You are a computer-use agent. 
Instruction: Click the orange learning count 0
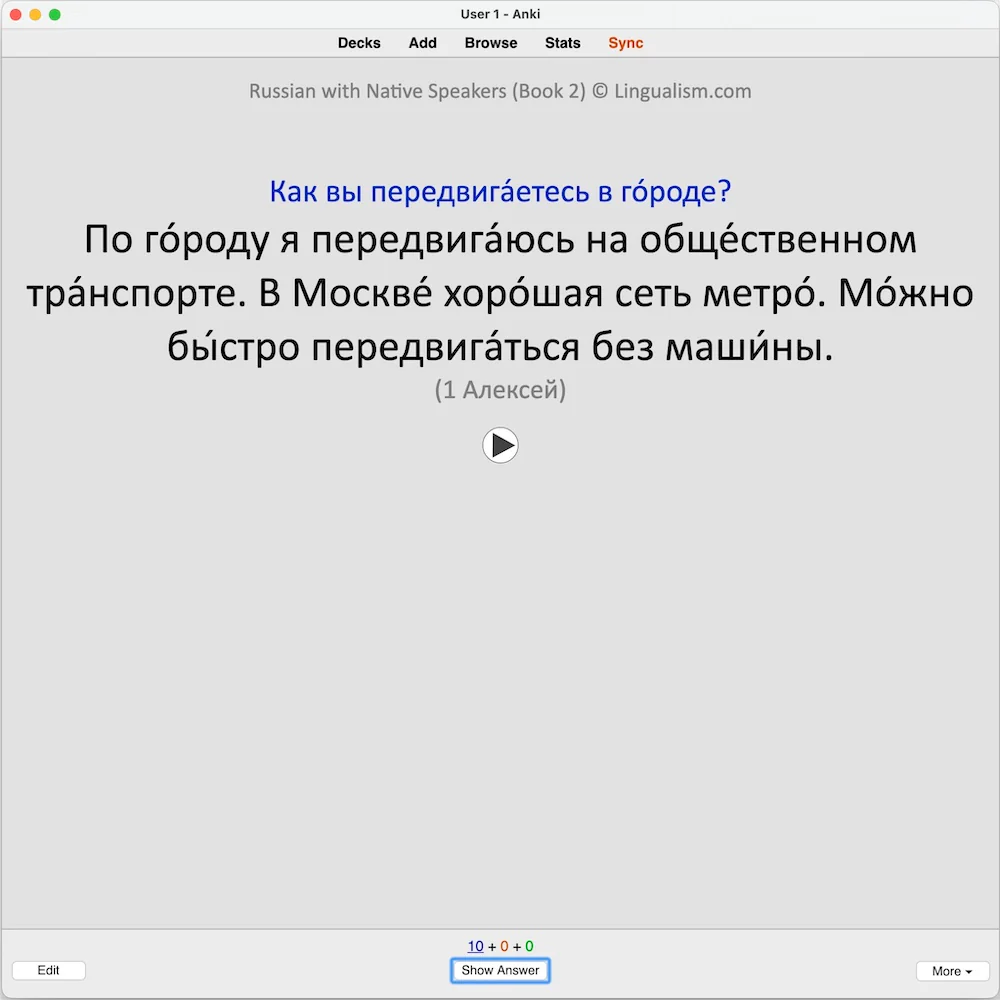tap(504, 946)
